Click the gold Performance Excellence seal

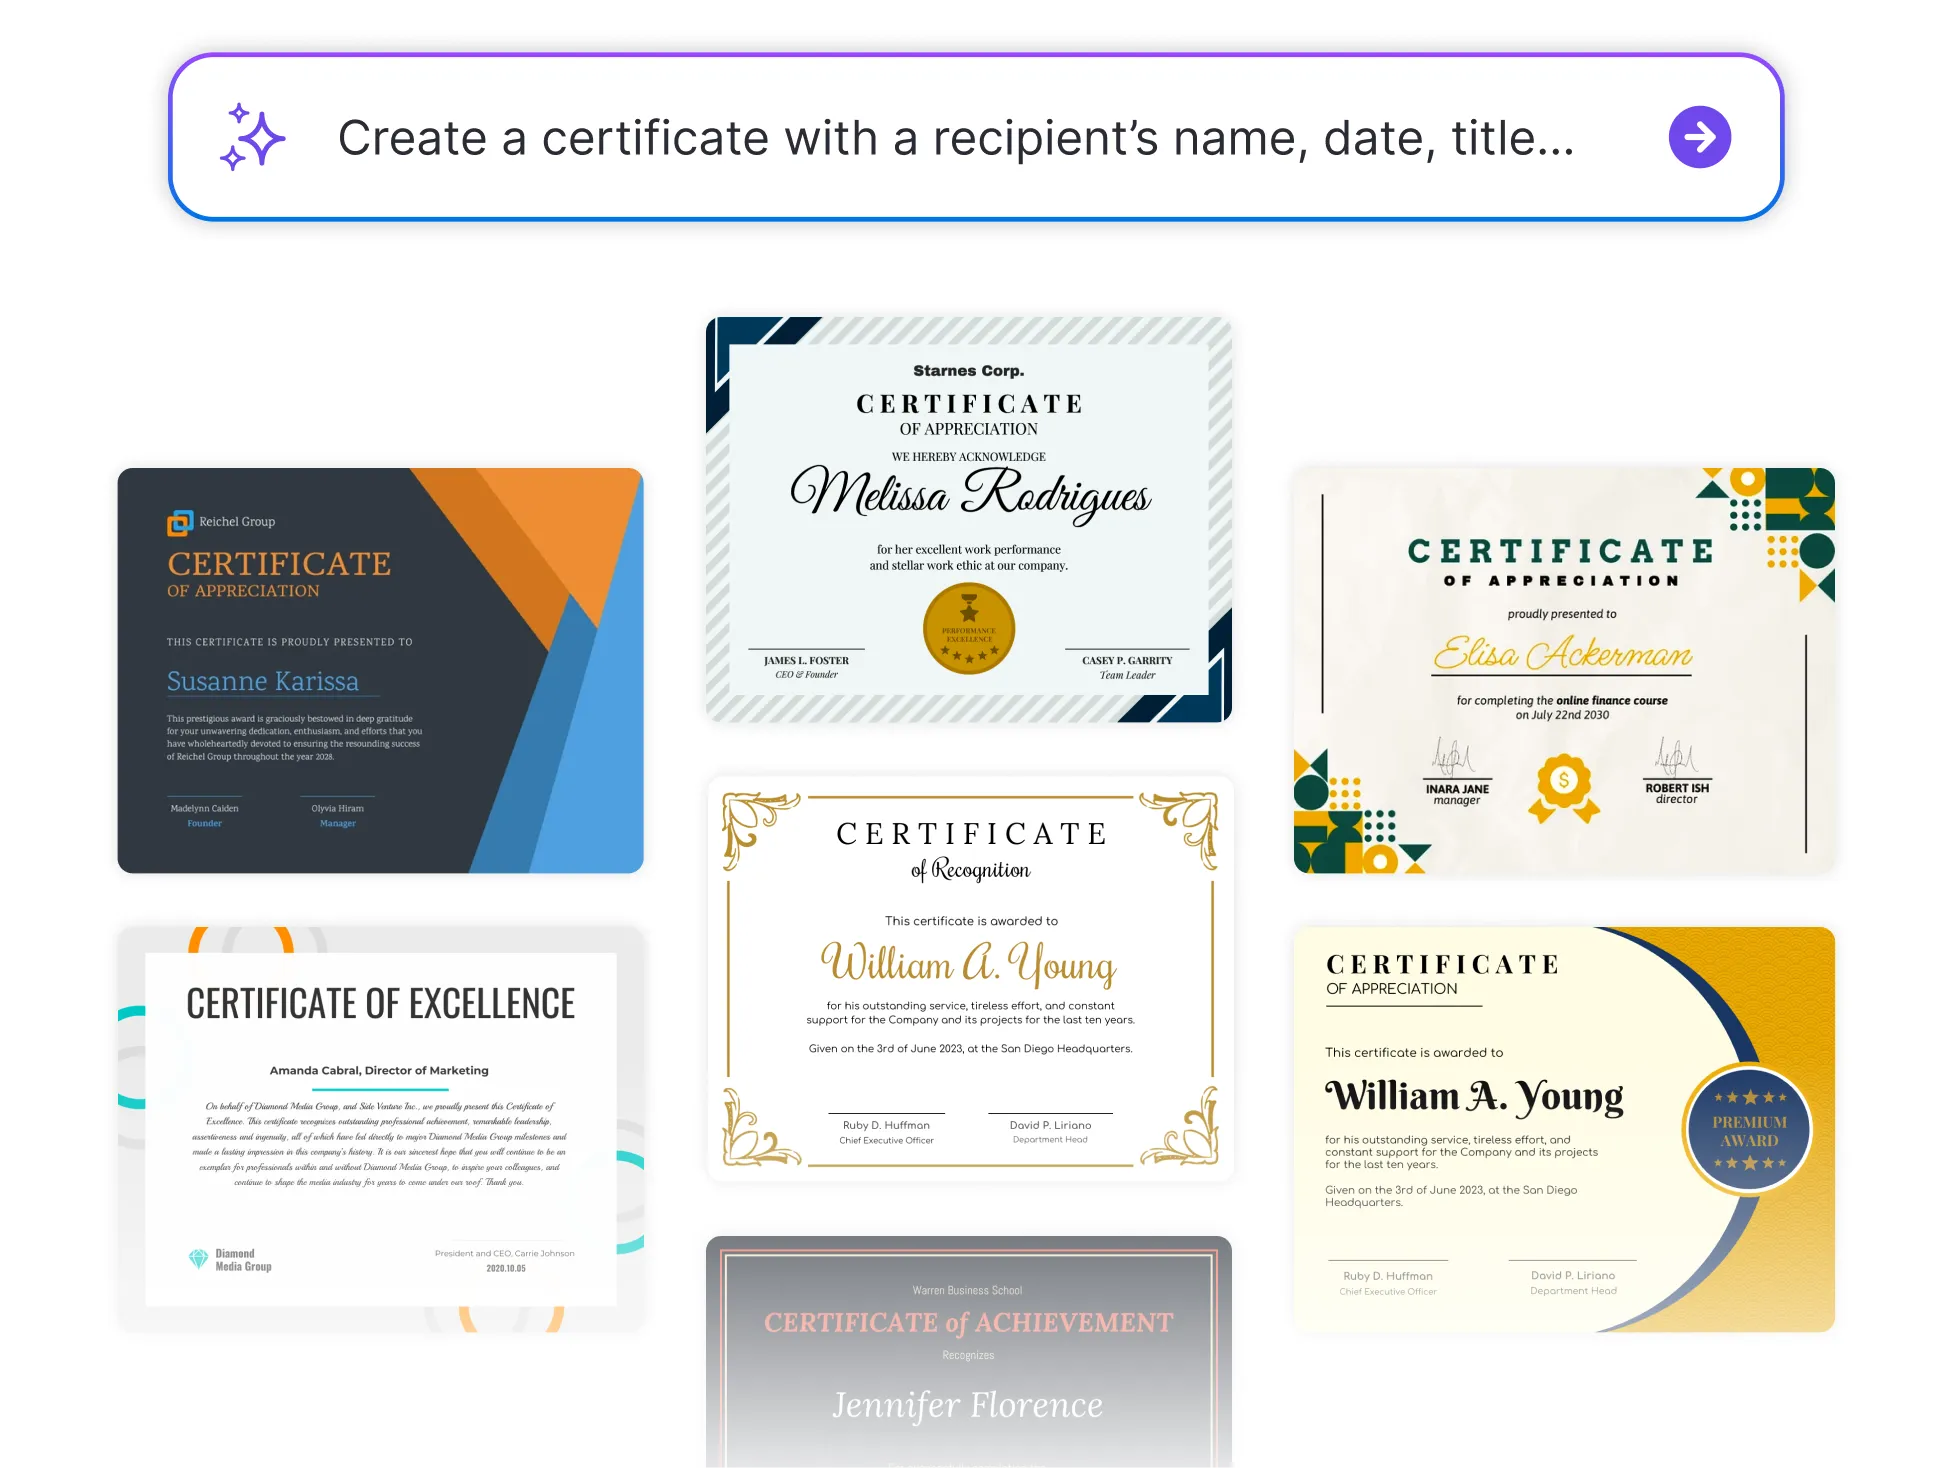pyautogui.click(x=968, y=629)
